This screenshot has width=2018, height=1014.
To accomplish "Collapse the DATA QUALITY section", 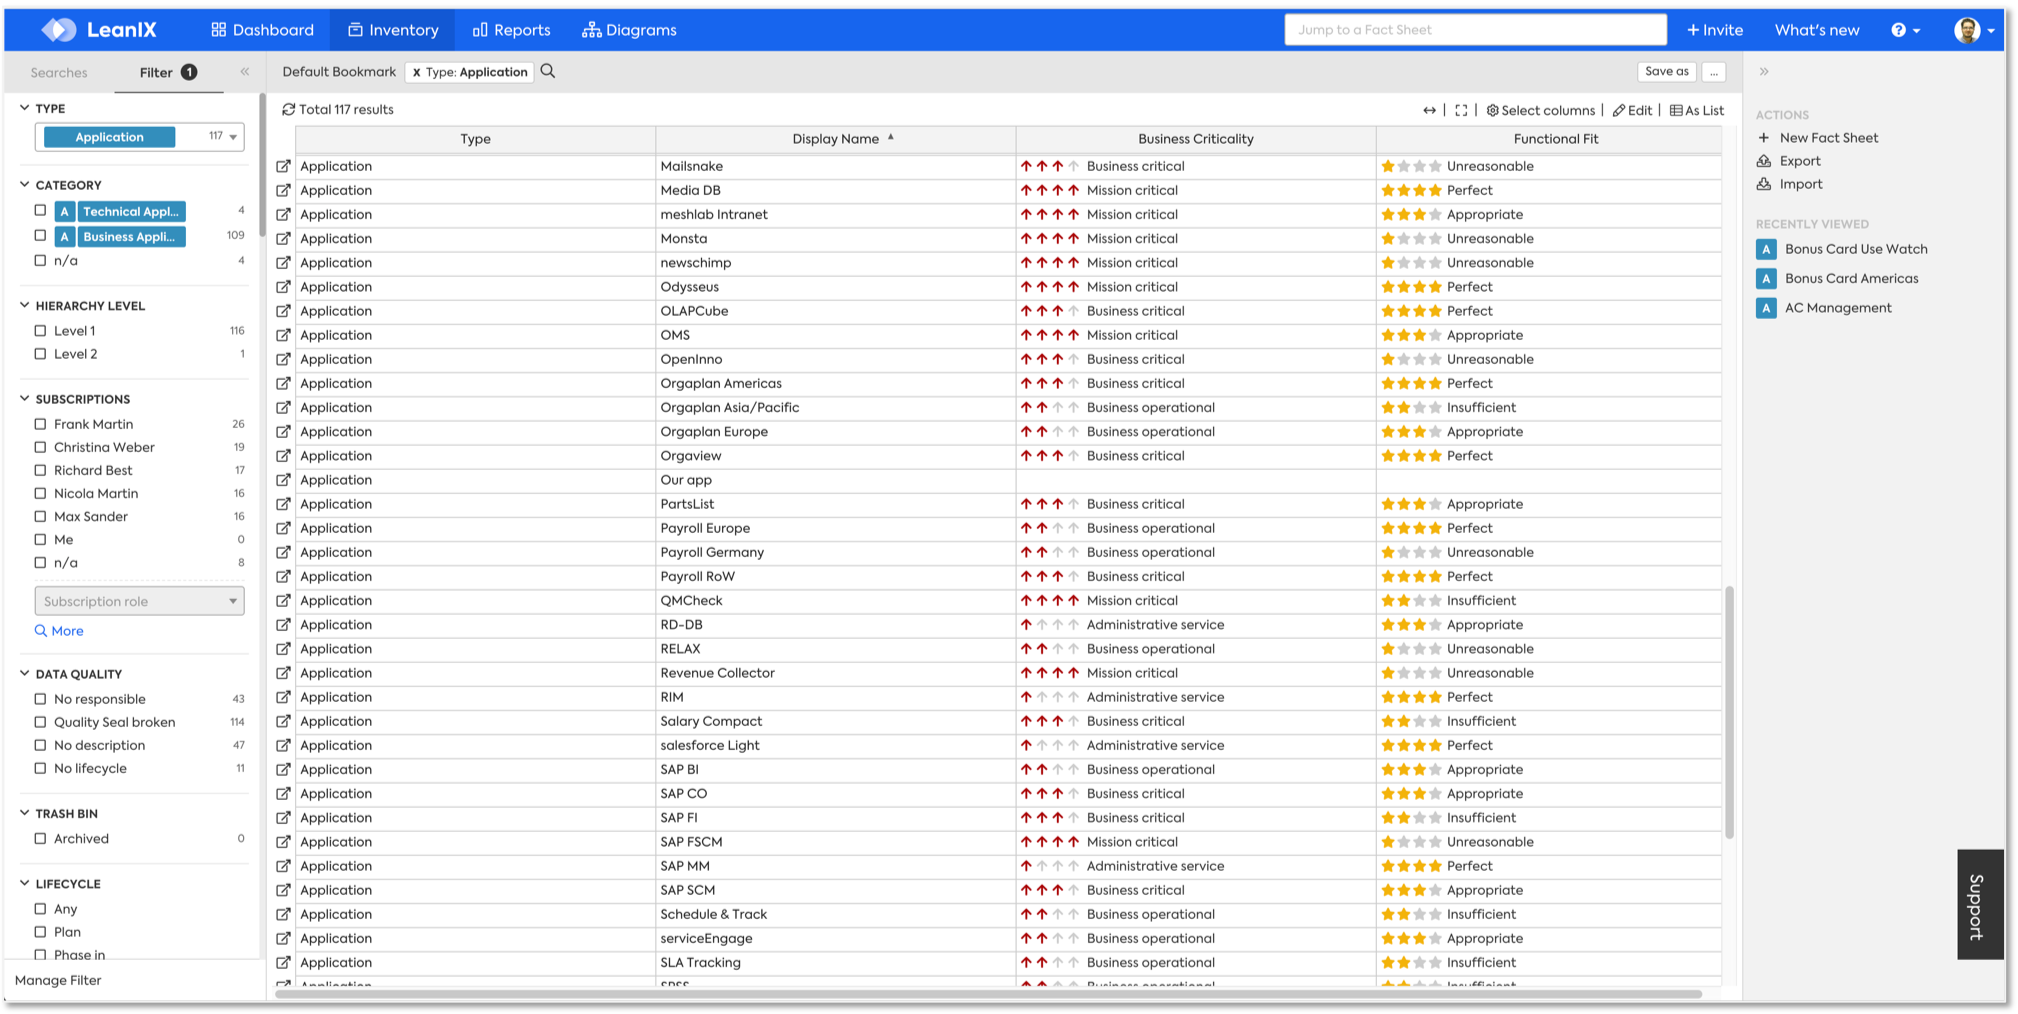I will pyautogui.click(x=25, y=674).
